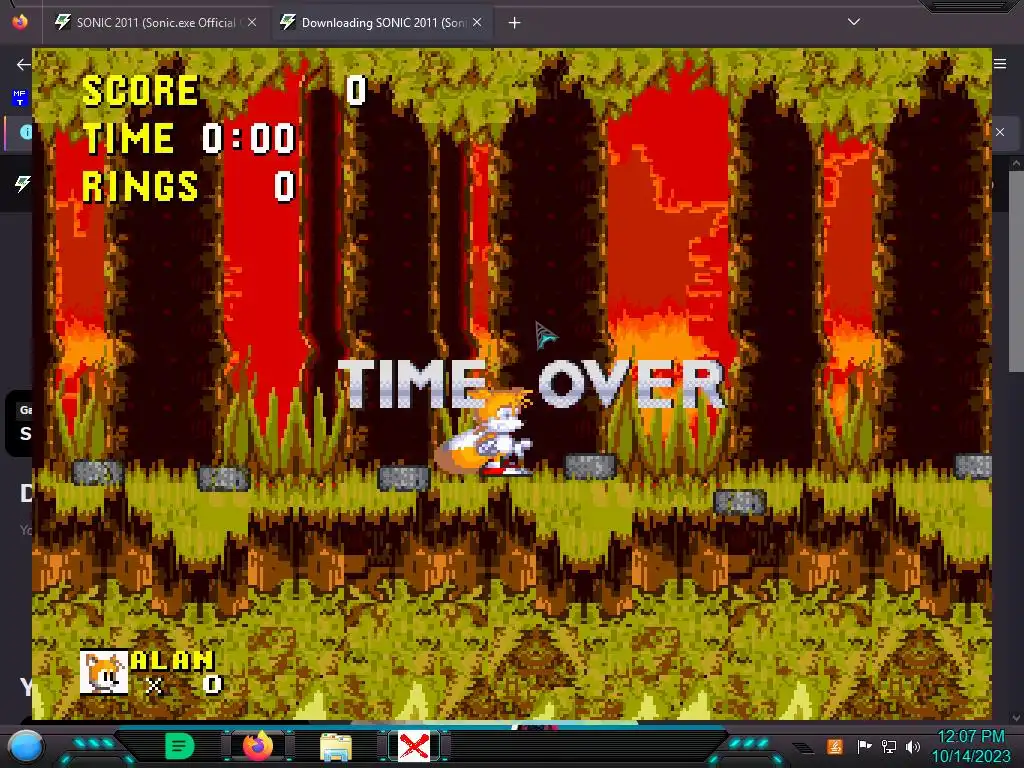Open File Explorer from the taskbar
This screenshot has width=1024, height=768.
[336, 747]
